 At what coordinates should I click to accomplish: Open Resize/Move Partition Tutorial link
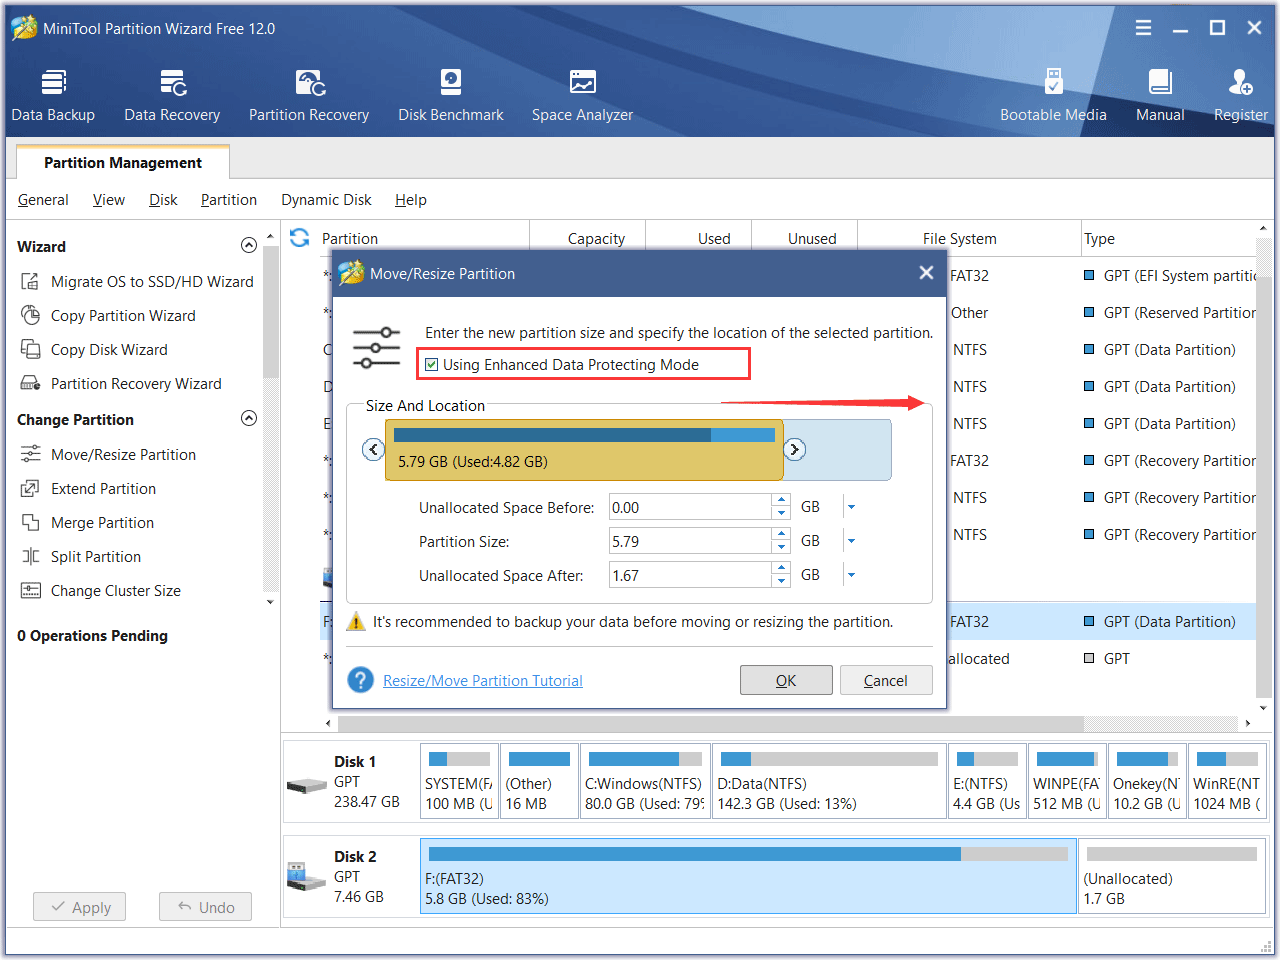pos(483,681)
